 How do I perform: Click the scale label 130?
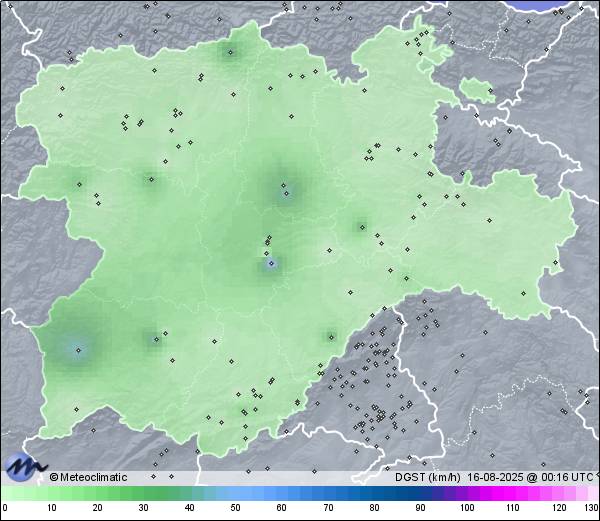click(592, 508)
